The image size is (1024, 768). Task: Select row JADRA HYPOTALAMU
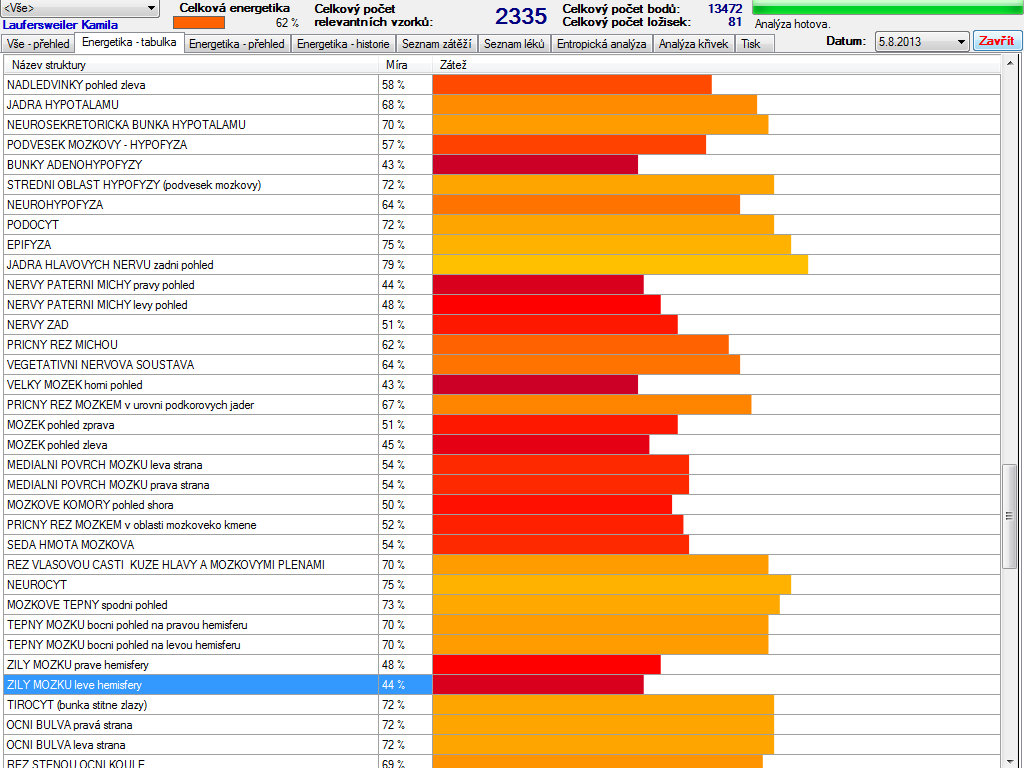click(502, 104)
